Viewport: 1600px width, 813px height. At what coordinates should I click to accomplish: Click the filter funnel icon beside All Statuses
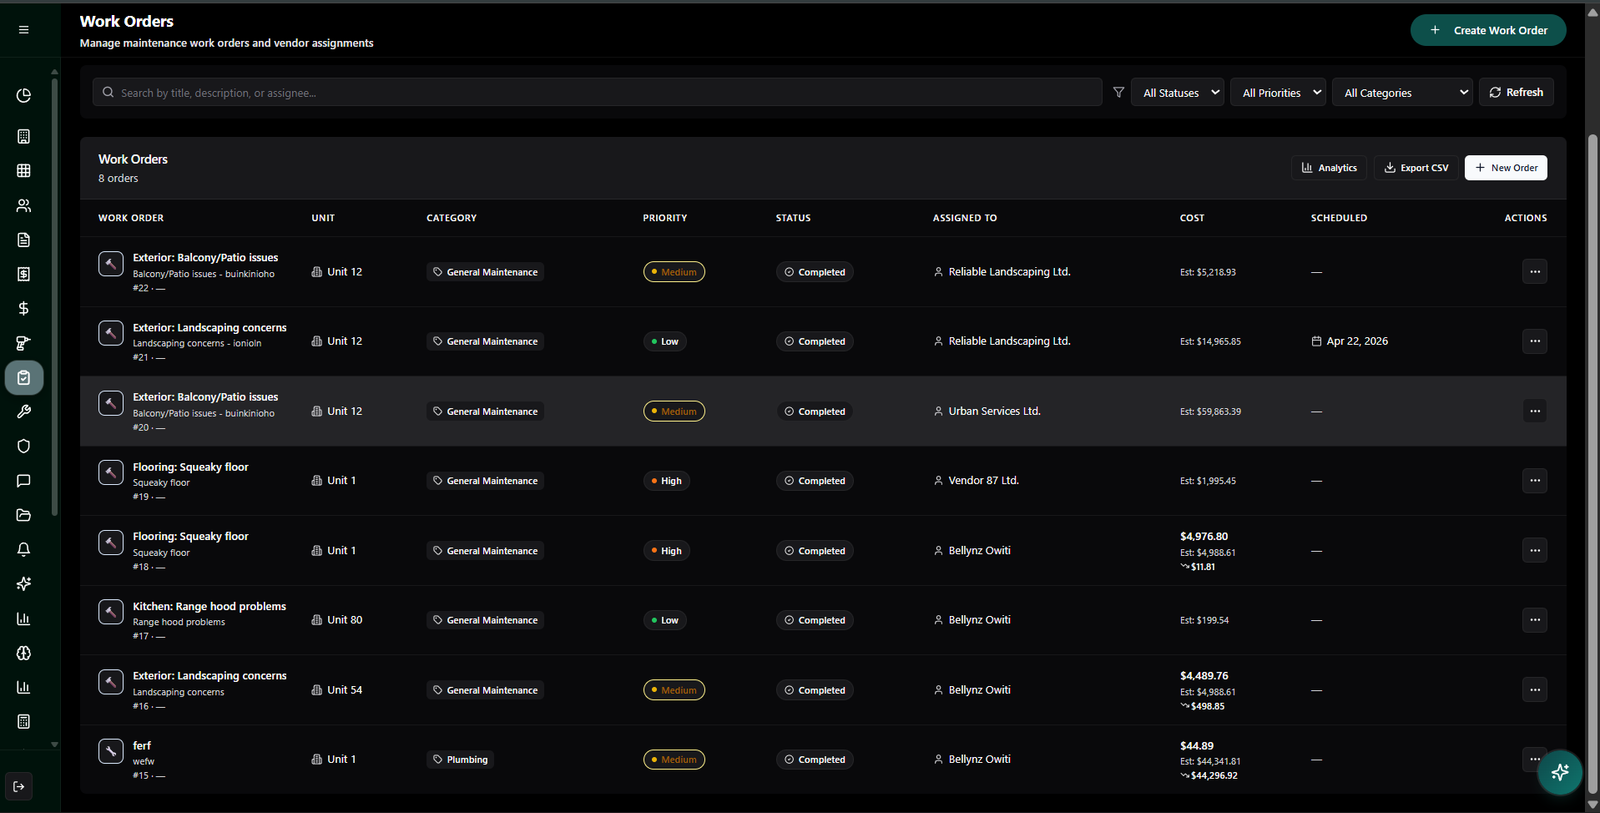tap(1119, 92)
